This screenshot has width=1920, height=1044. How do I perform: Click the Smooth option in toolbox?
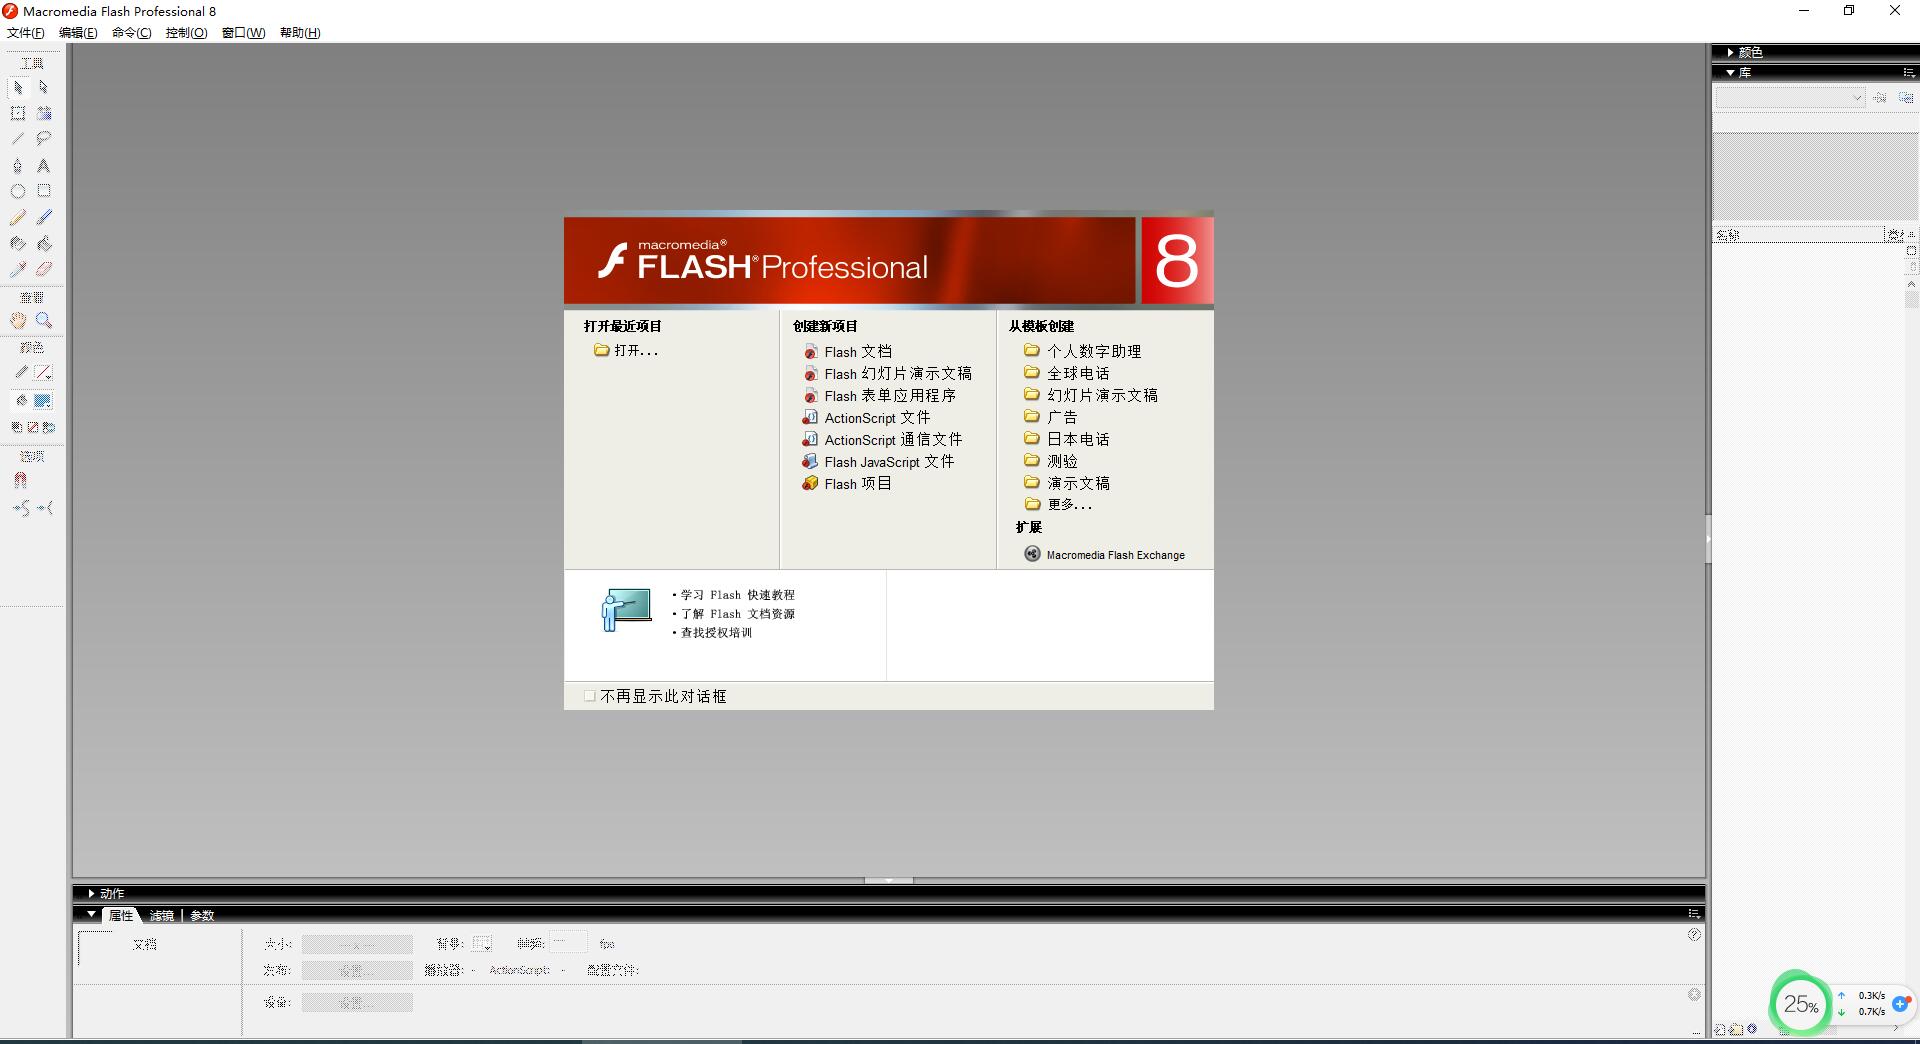[x=20, y=508]
